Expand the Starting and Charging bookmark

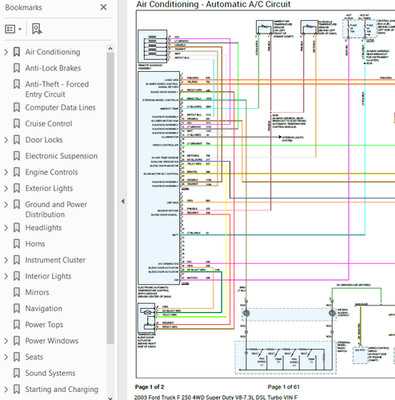point(6,389)
